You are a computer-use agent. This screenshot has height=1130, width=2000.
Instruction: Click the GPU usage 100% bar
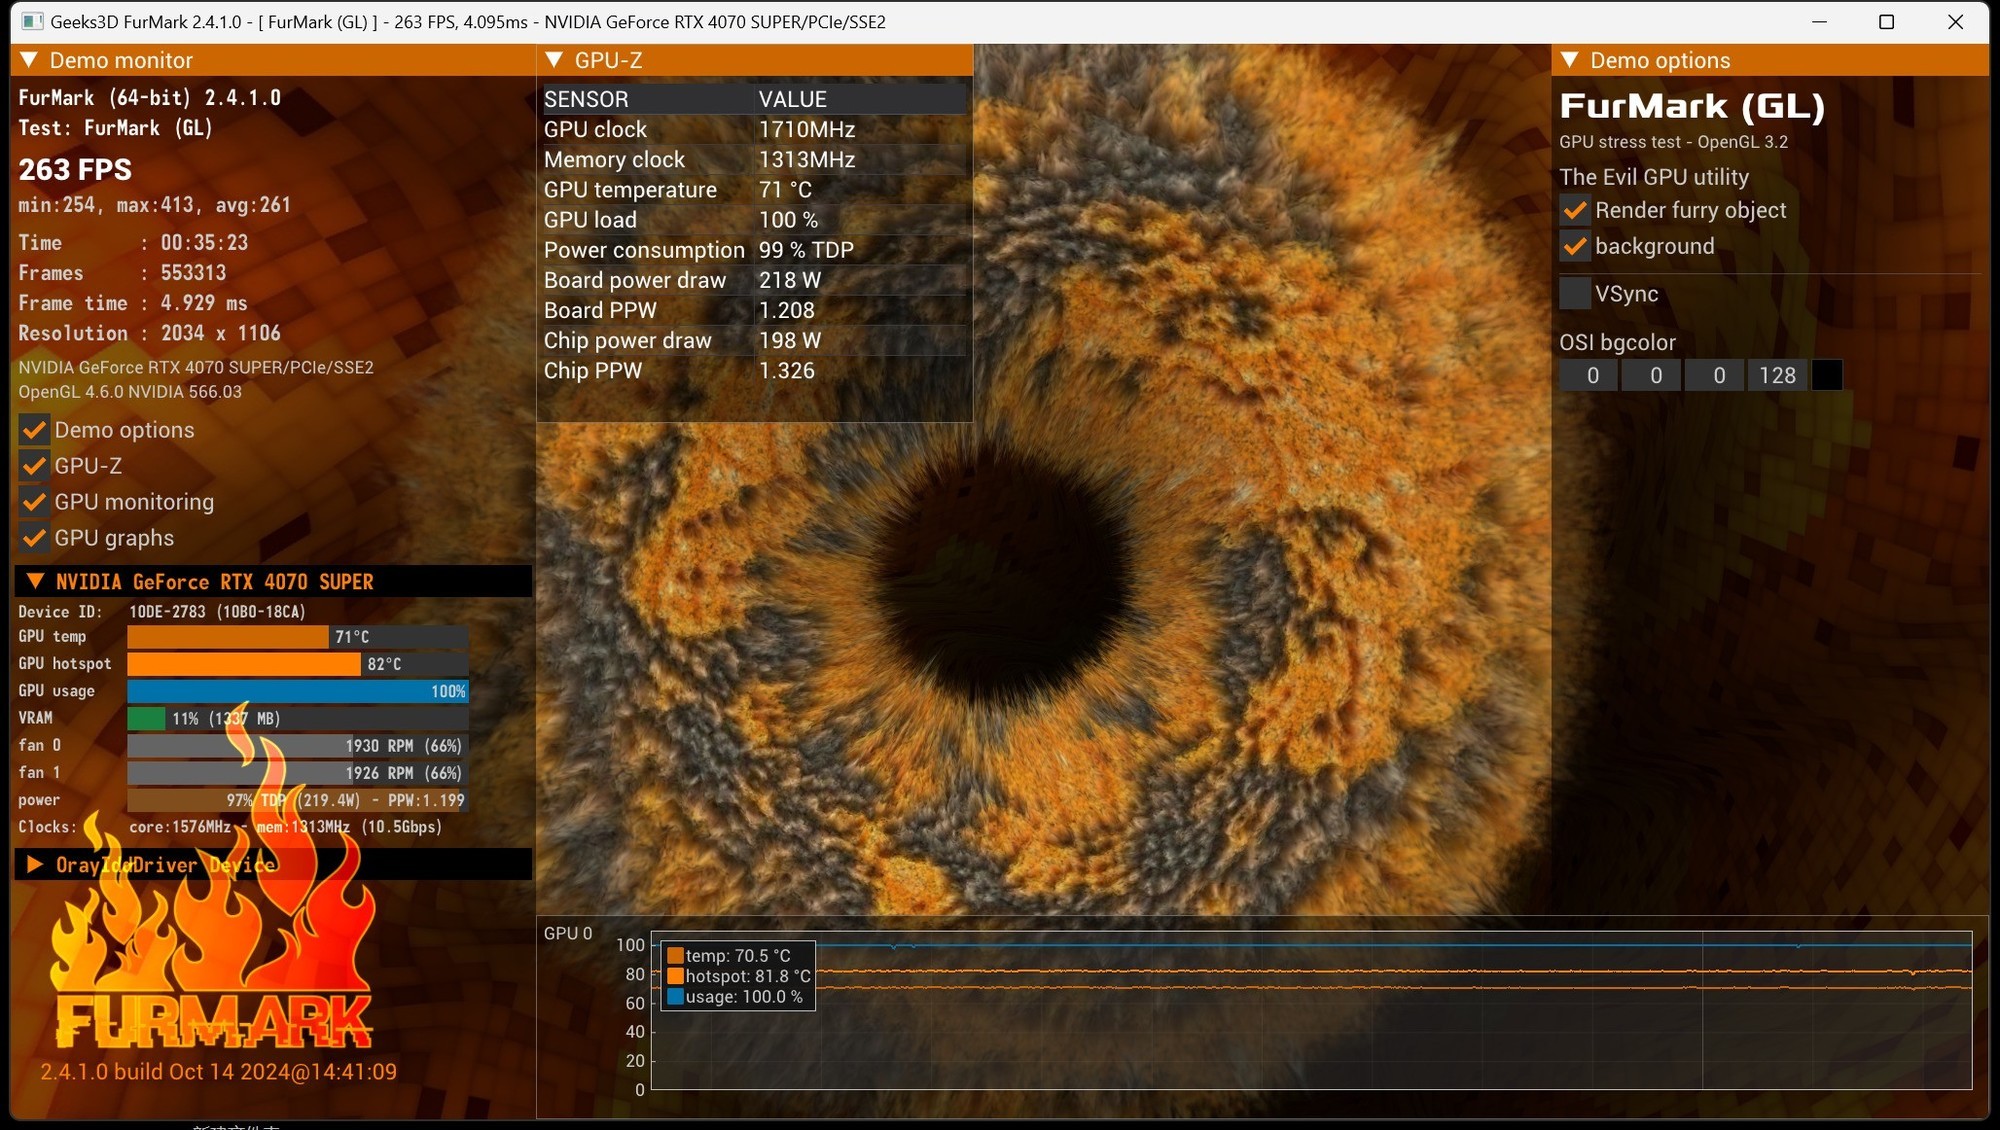pyautogui.click(x=298, y=691)
